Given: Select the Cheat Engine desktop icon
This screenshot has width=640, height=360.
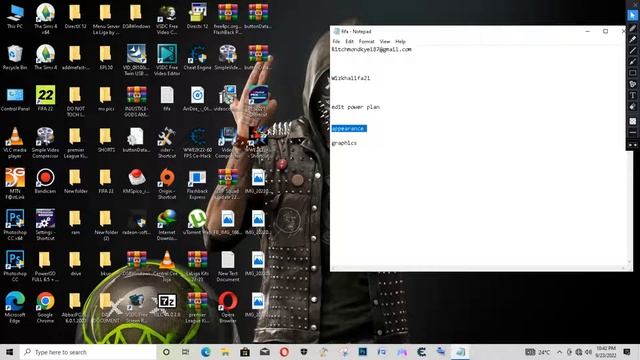Looking at the screenshot, I should click(x=197, y=57).
